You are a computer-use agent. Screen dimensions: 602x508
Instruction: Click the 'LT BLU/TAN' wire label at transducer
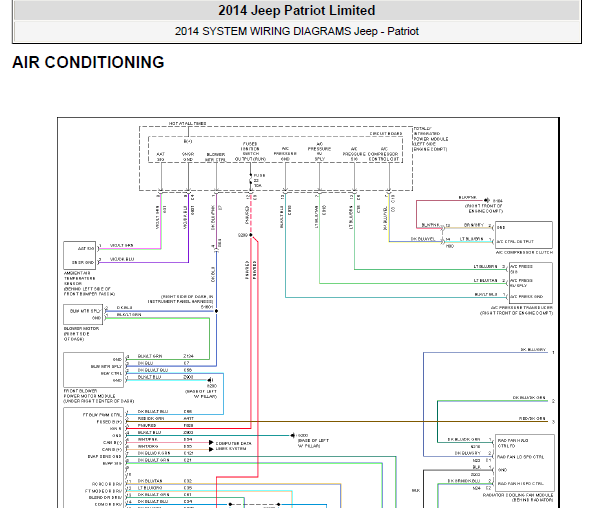[485, 280]
